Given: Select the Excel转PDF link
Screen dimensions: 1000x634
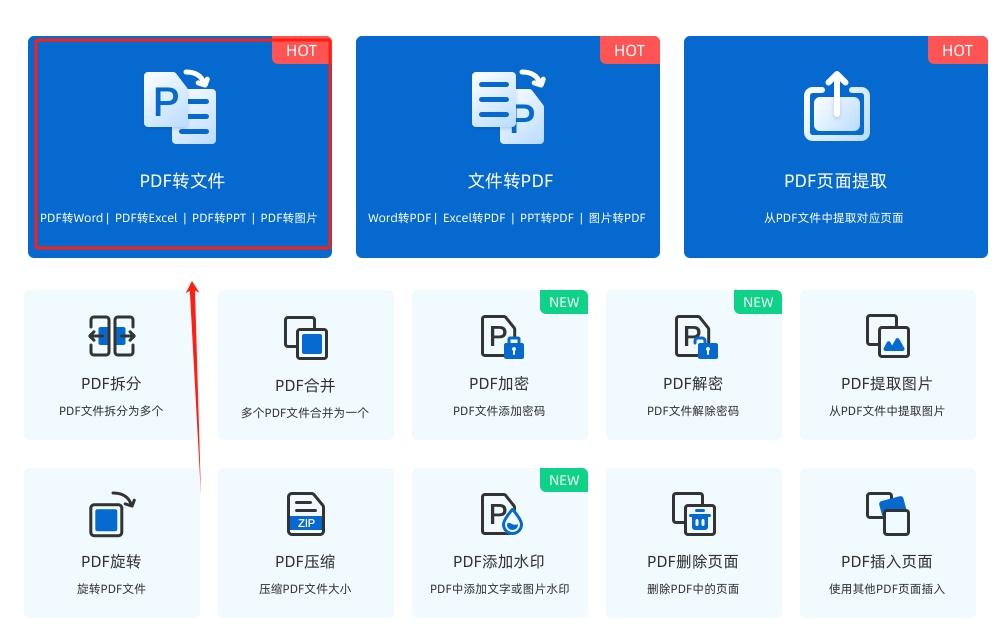Looking at the screenshot, I should click(x=475, y=217).
